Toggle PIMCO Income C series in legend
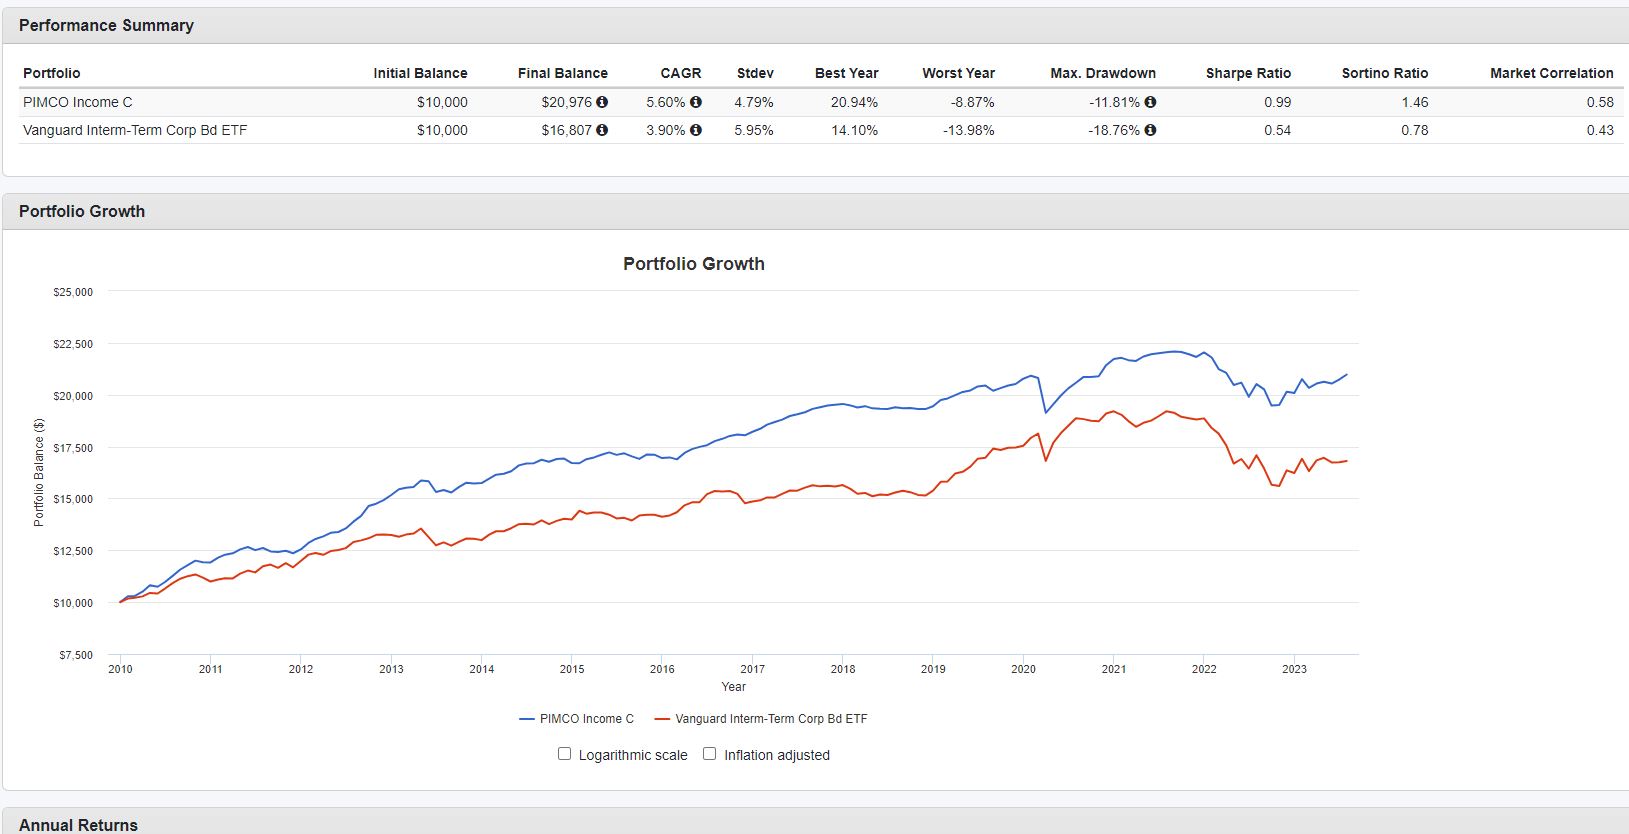The image size is (1629, 834). point(577,719)
